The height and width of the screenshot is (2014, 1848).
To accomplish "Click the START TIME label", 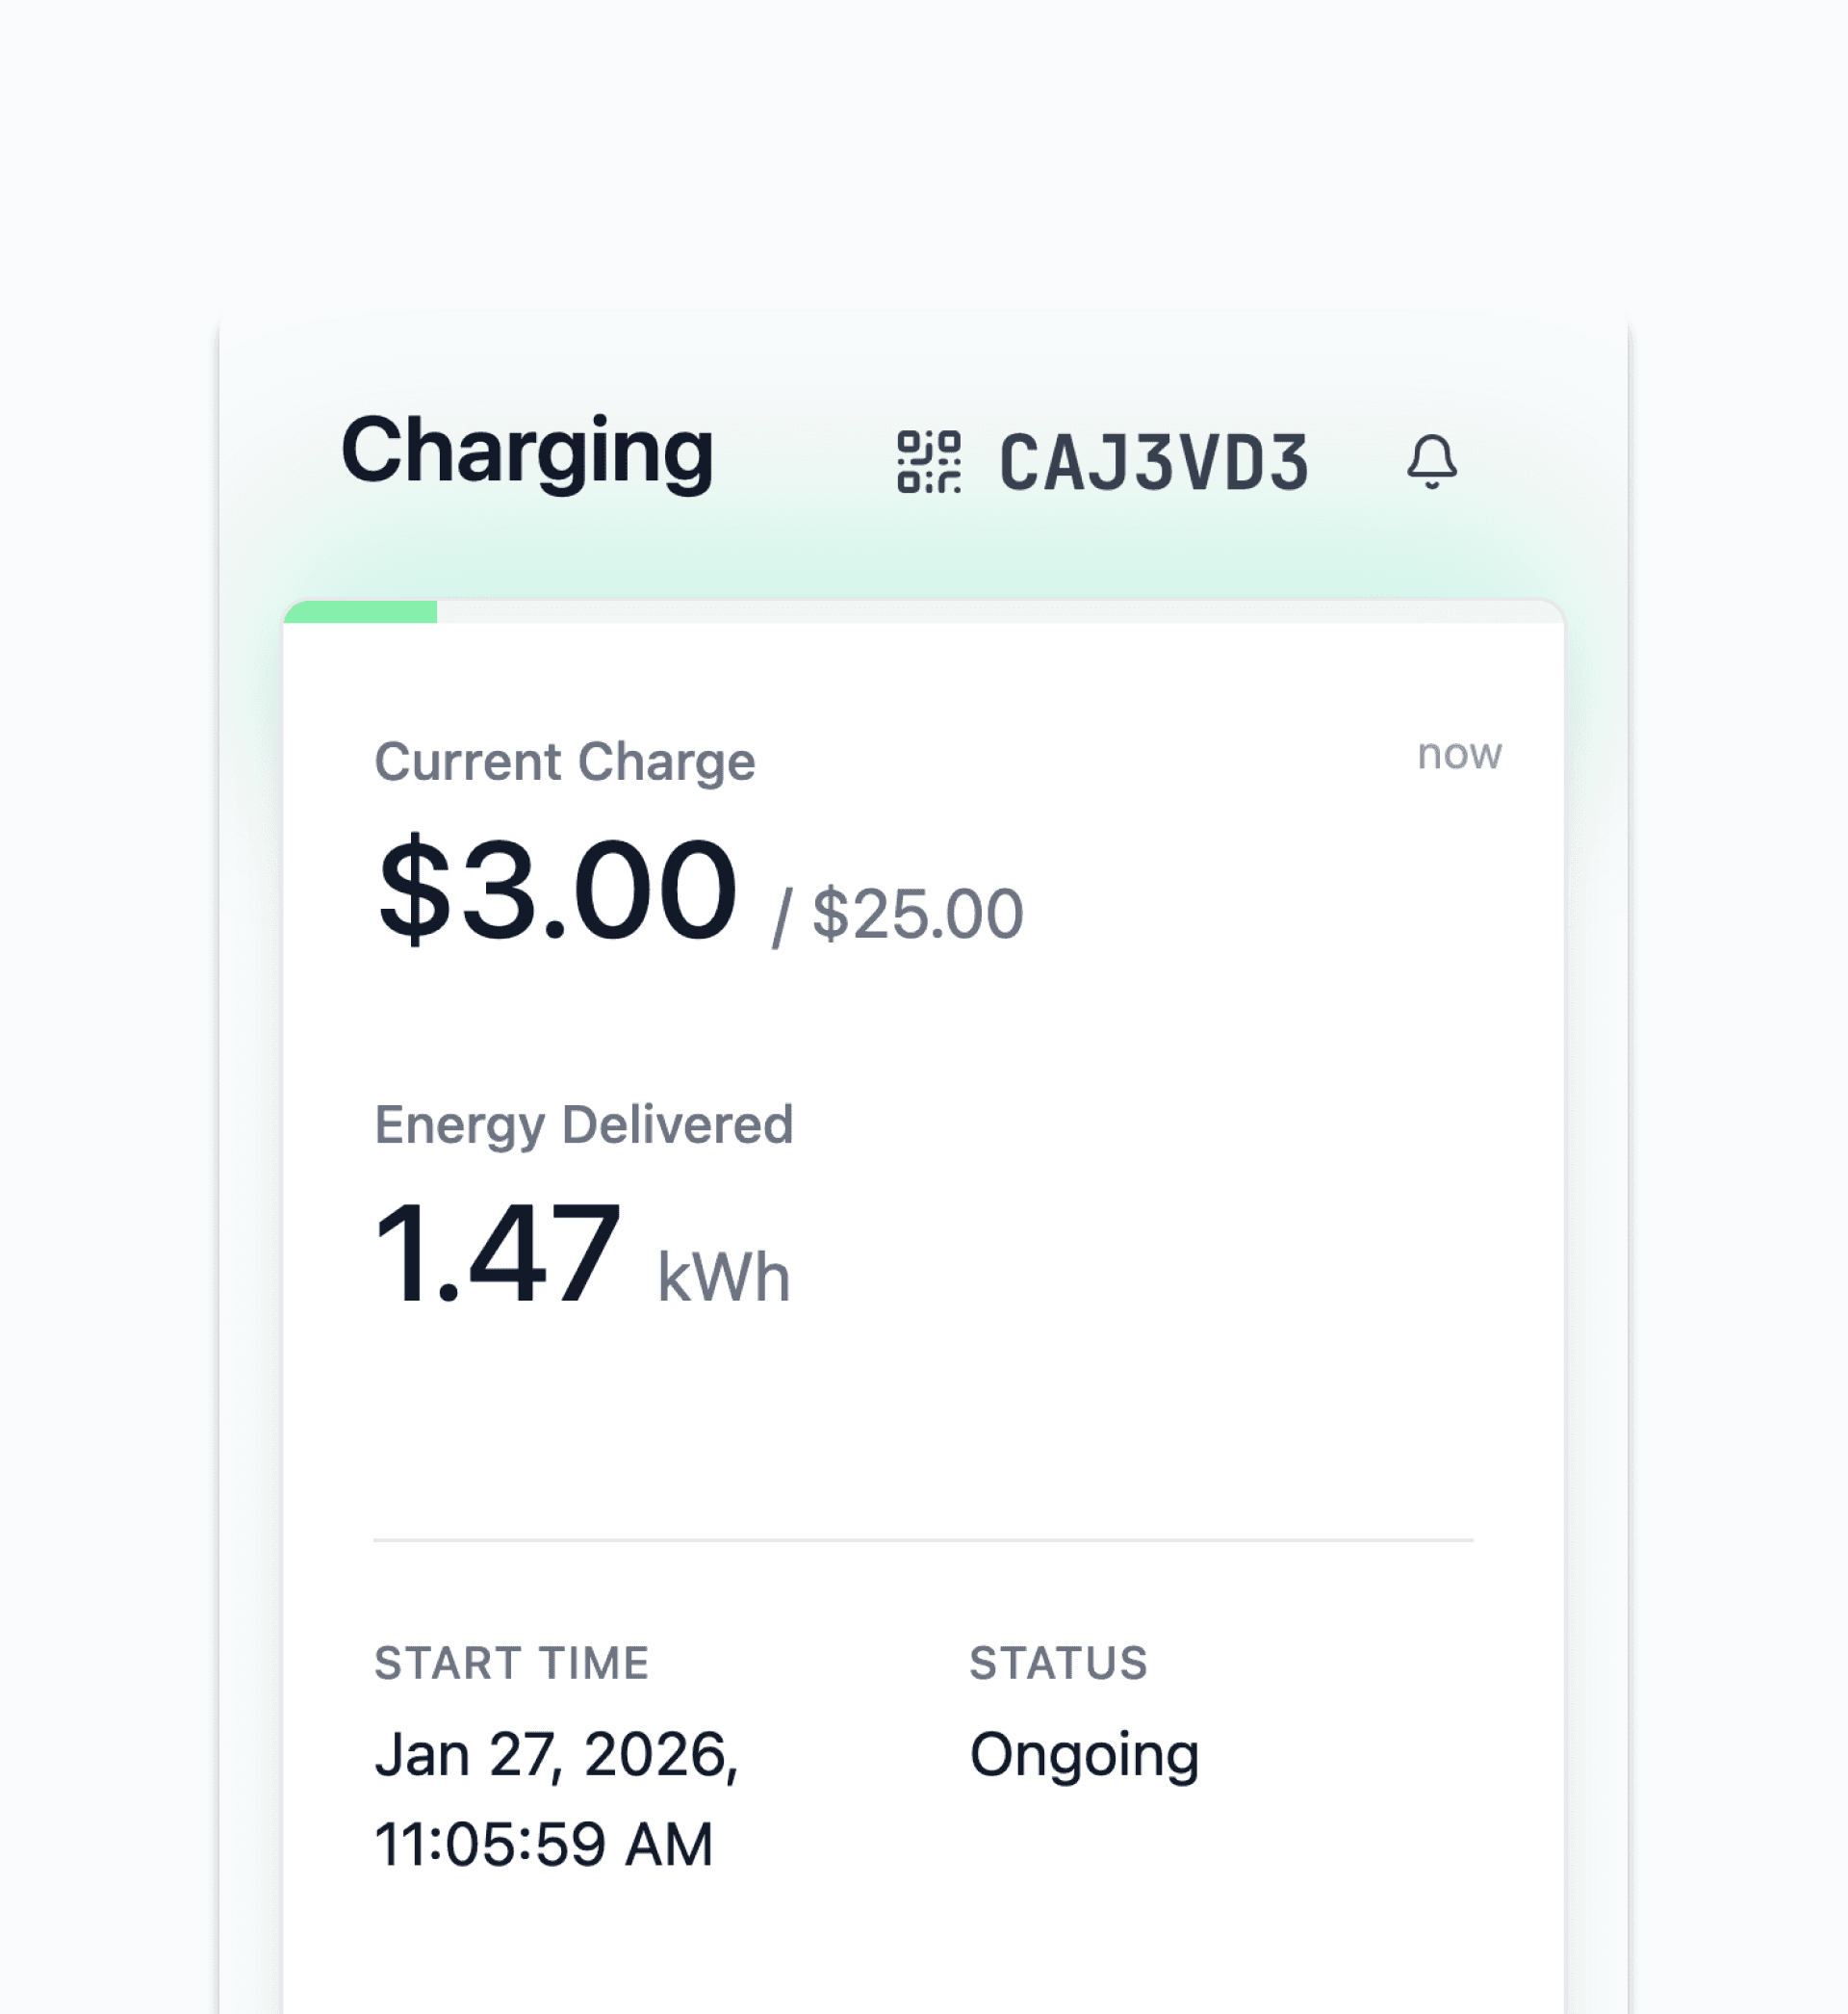I will click(x=511, y=1664).
